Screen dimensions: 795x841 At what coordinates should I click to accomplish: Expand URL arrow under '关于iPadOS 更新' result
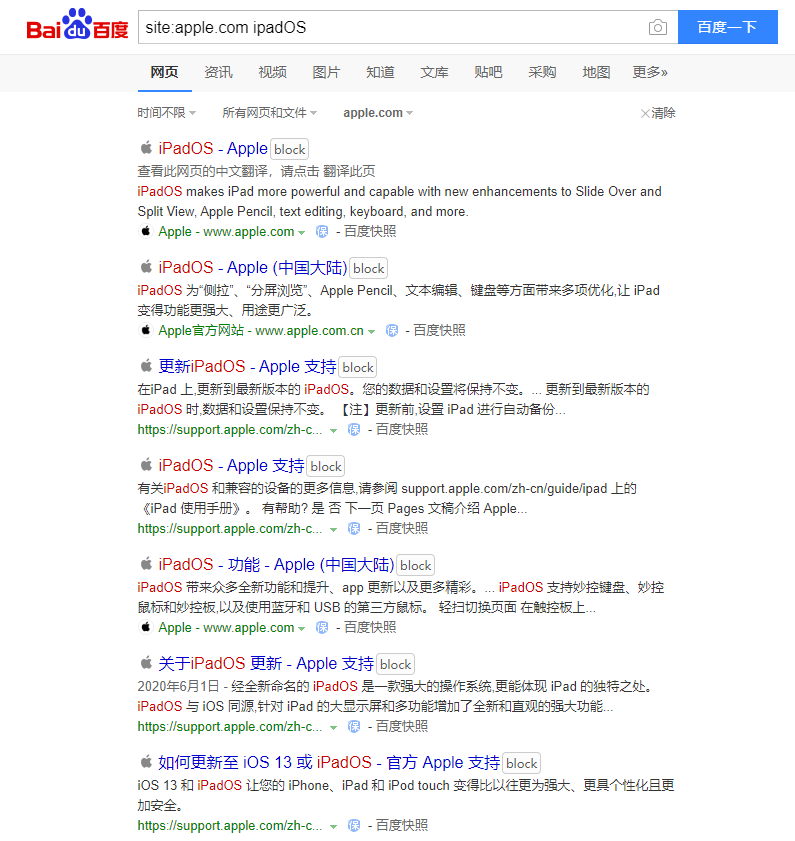tap(333, 728)
